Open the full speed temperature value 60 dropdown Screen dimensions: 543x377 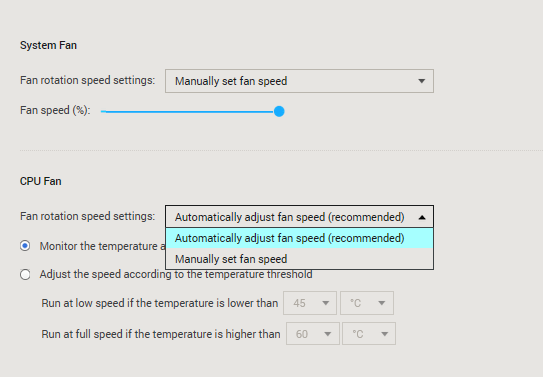pos(313,334)
